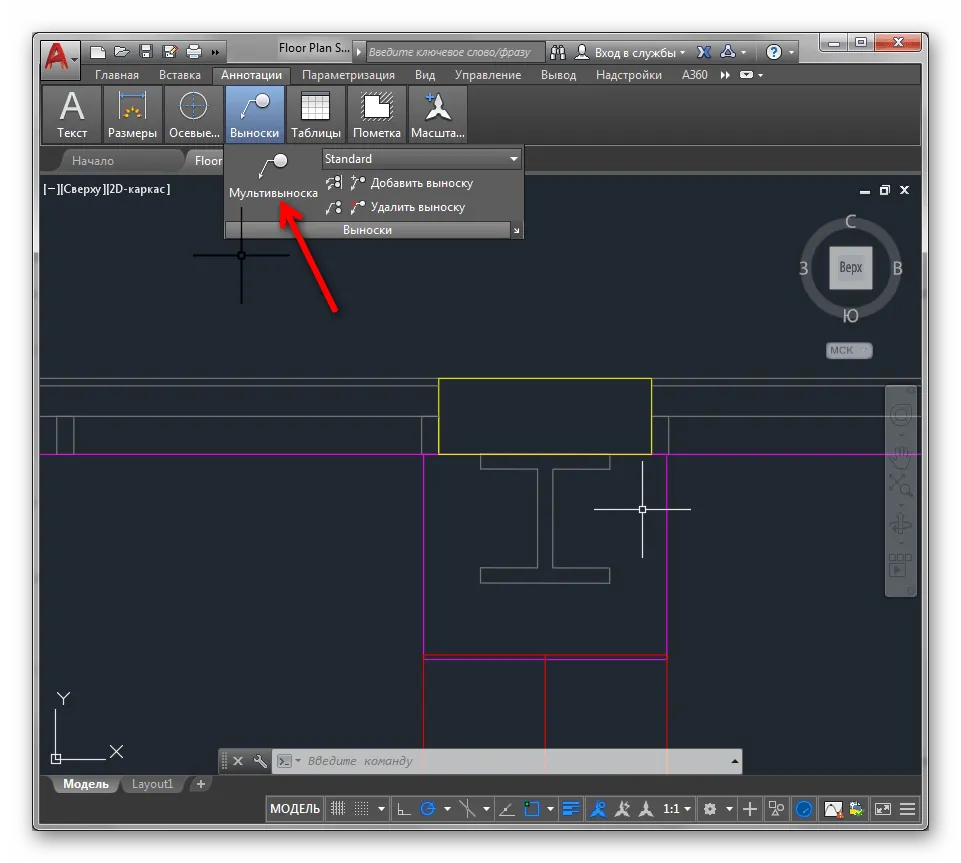Open the Standard multileader style dropdown
The image size is (961, 863).
422,159
